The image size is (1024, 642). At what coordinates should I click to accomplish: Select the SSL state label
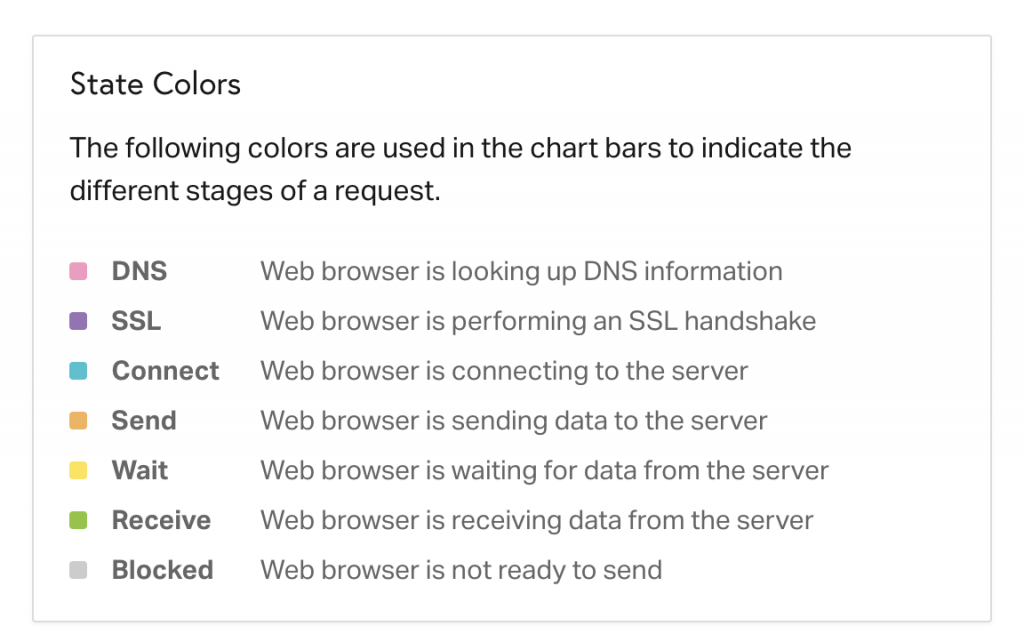click(x=136, y=321)
